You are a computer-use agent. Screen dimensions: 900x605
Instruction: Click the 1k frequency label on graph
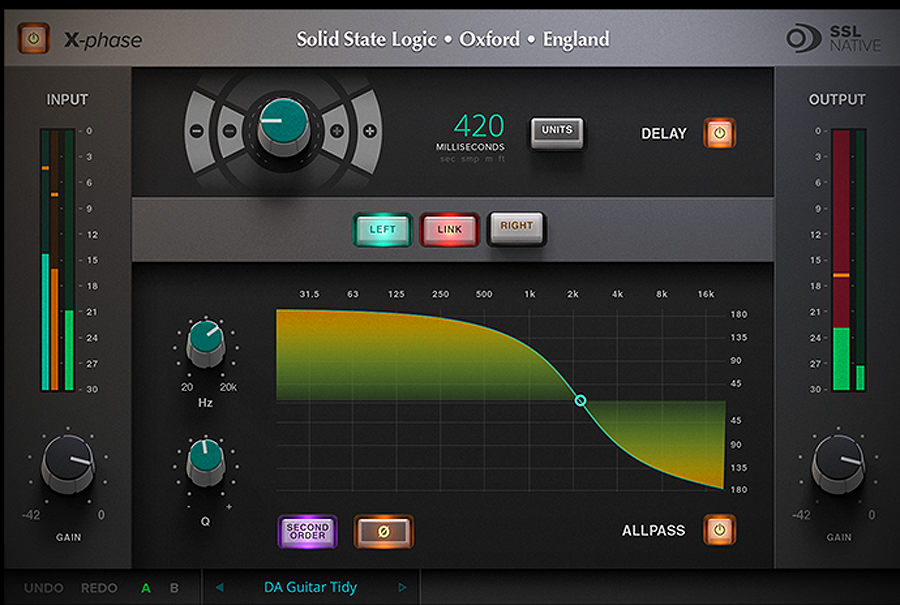tap(529, 294)
